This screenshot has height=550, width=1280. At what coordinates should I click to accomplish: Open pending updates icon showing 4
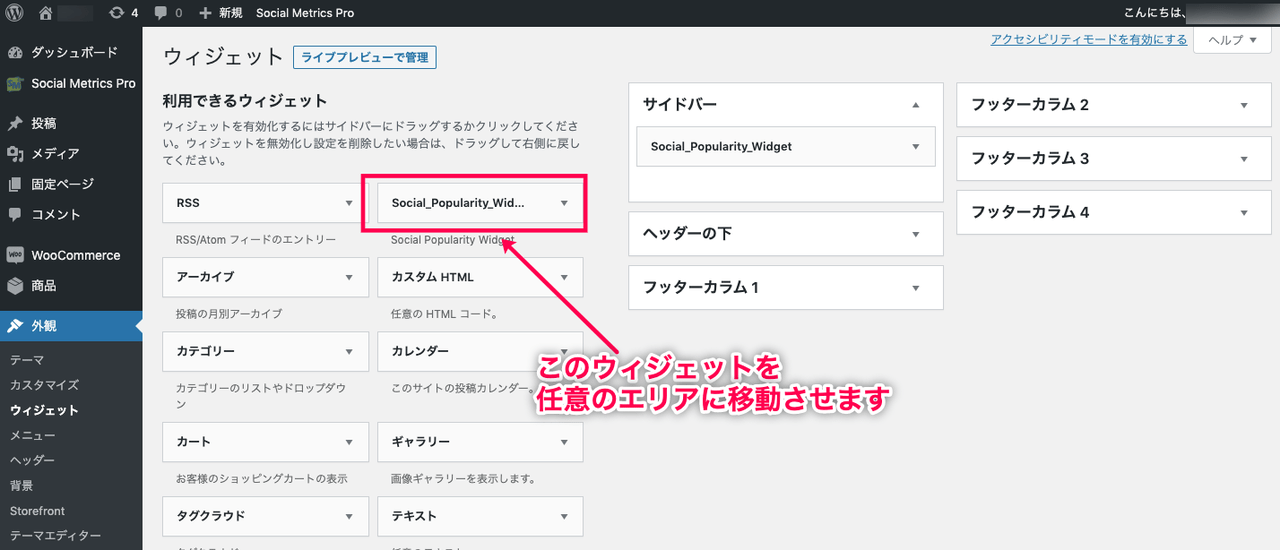(x=123, y=13)
